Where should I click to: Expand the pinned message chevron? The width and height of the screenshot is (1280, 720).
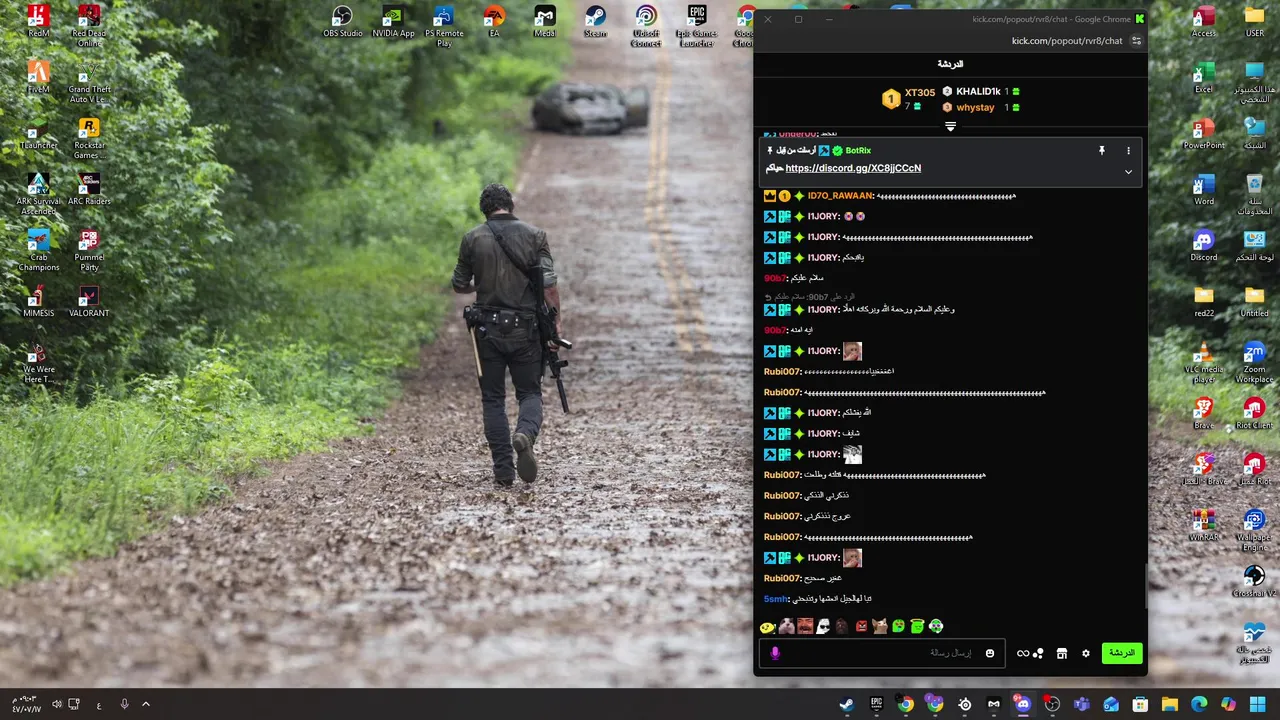tap(1128, 171)
